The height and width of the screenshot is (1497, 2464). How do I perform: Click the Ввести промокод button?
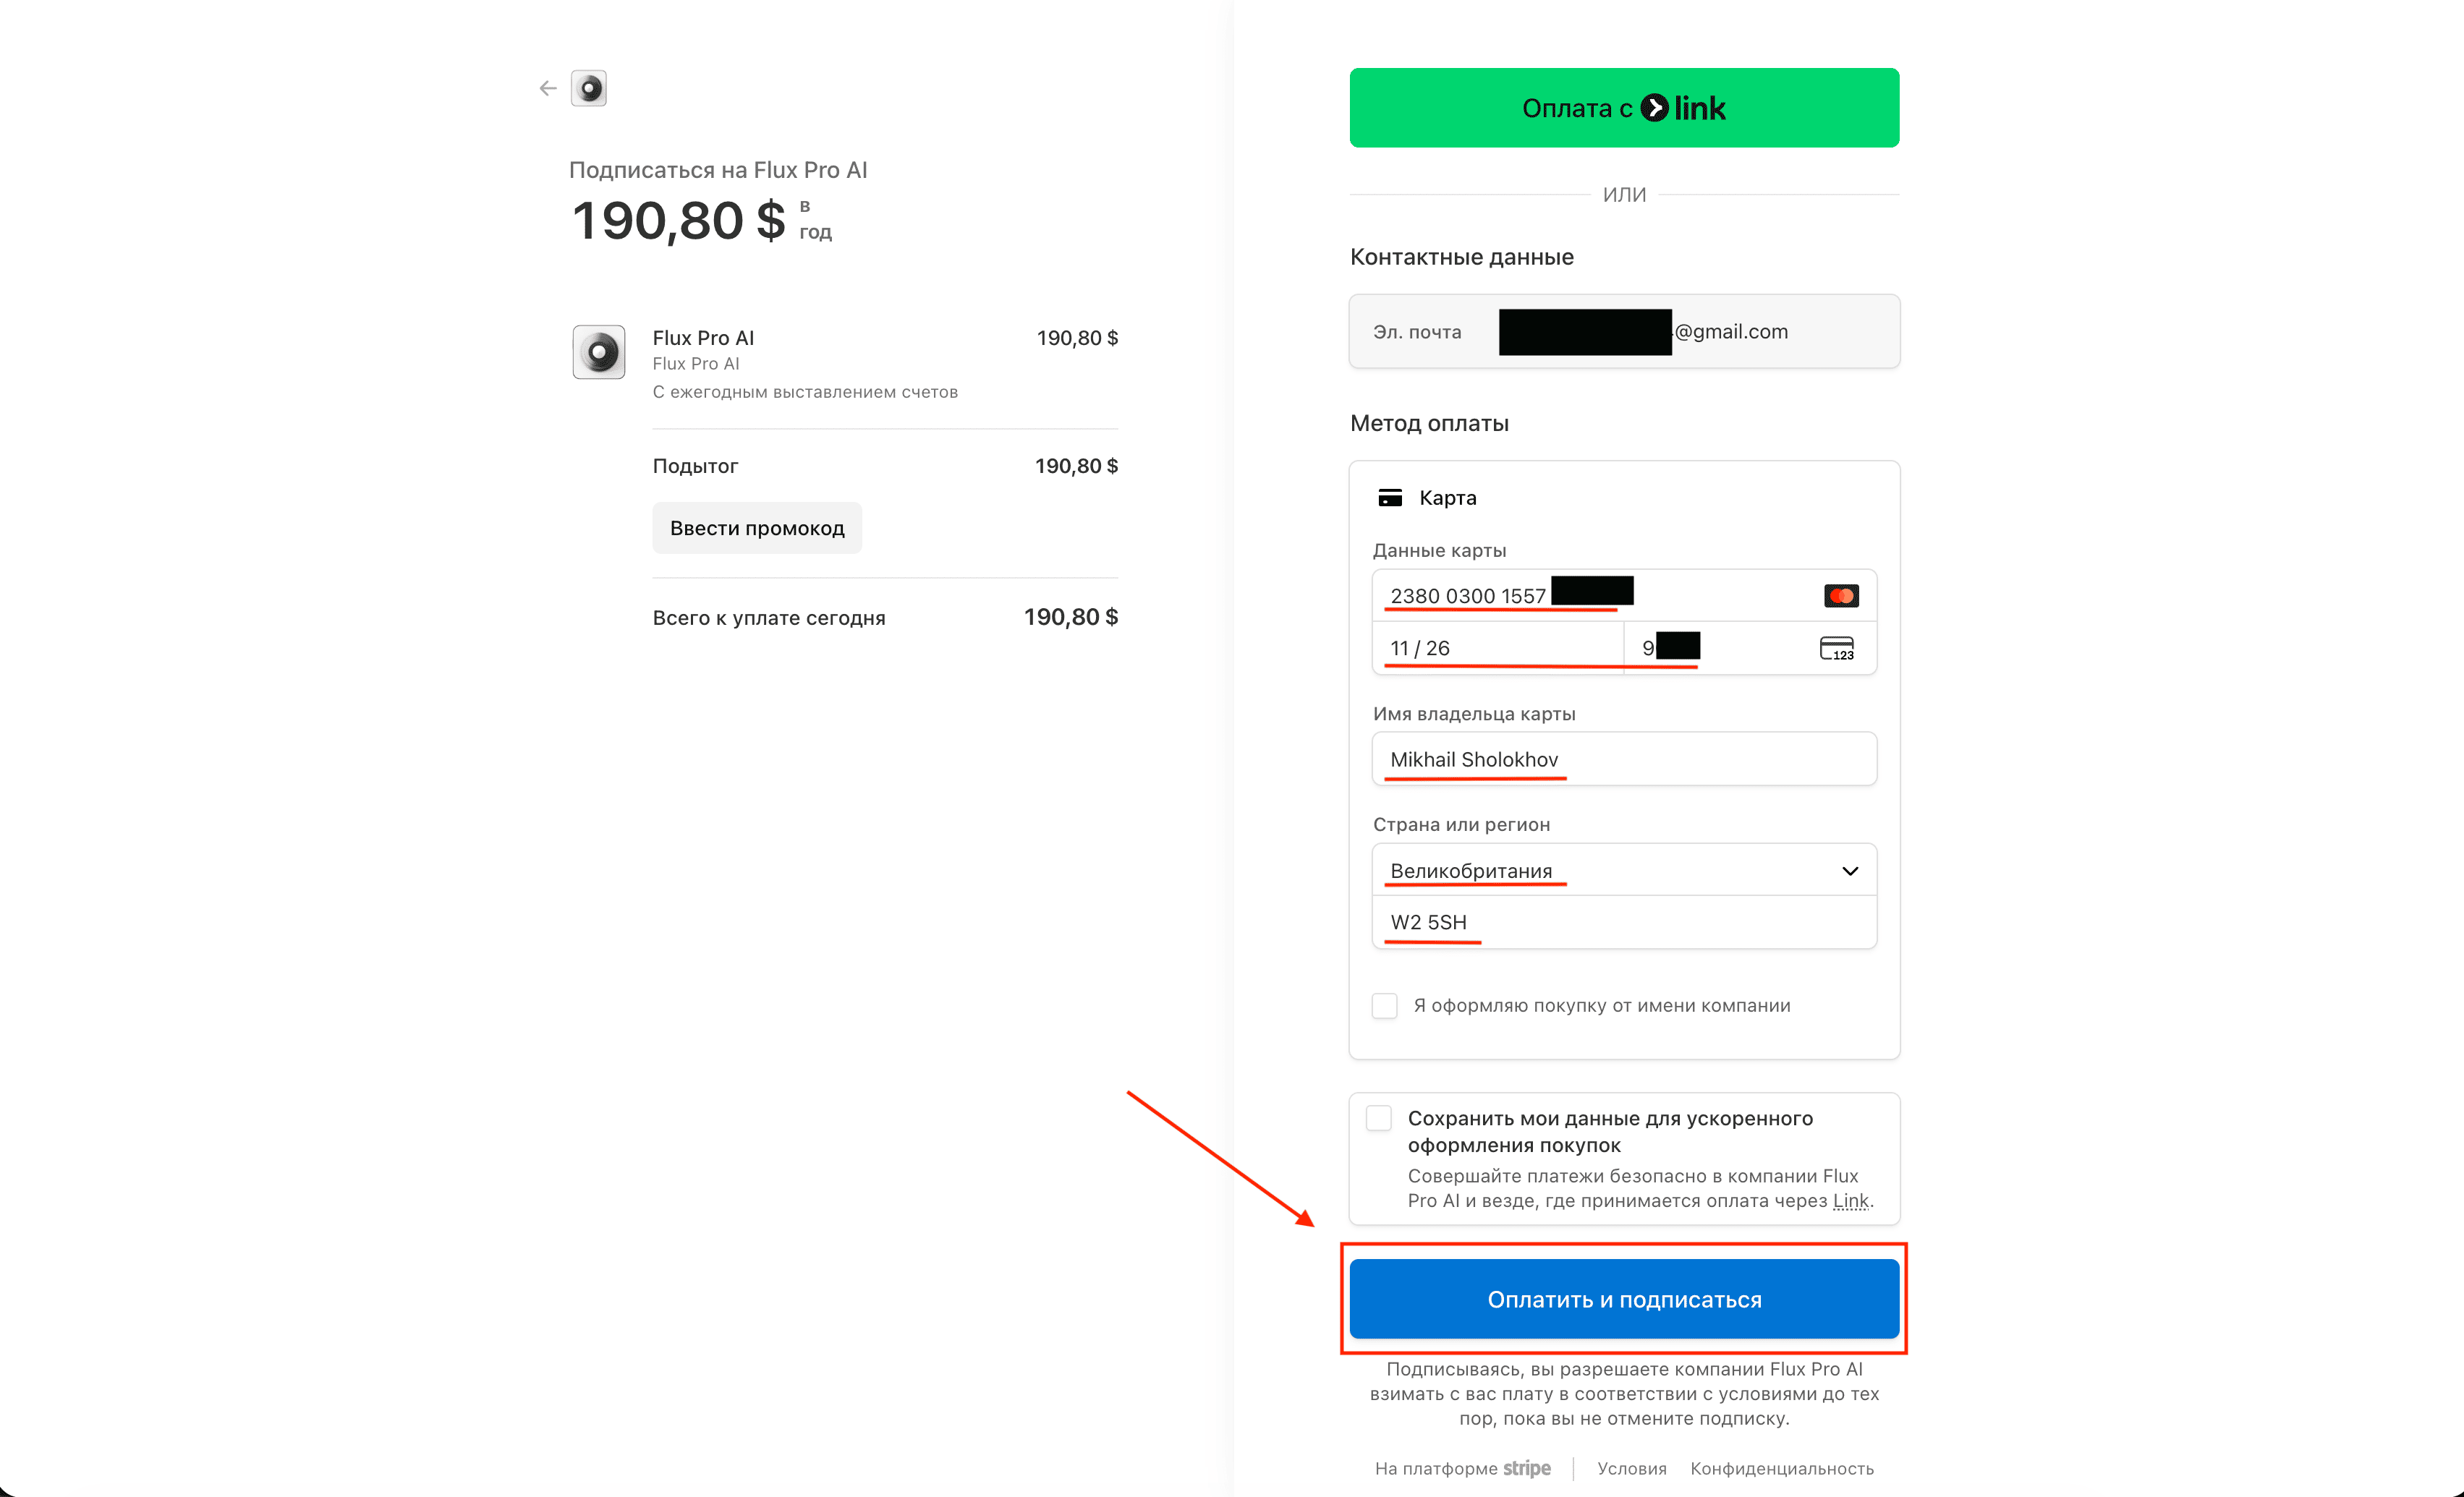(x=757, y=528)
